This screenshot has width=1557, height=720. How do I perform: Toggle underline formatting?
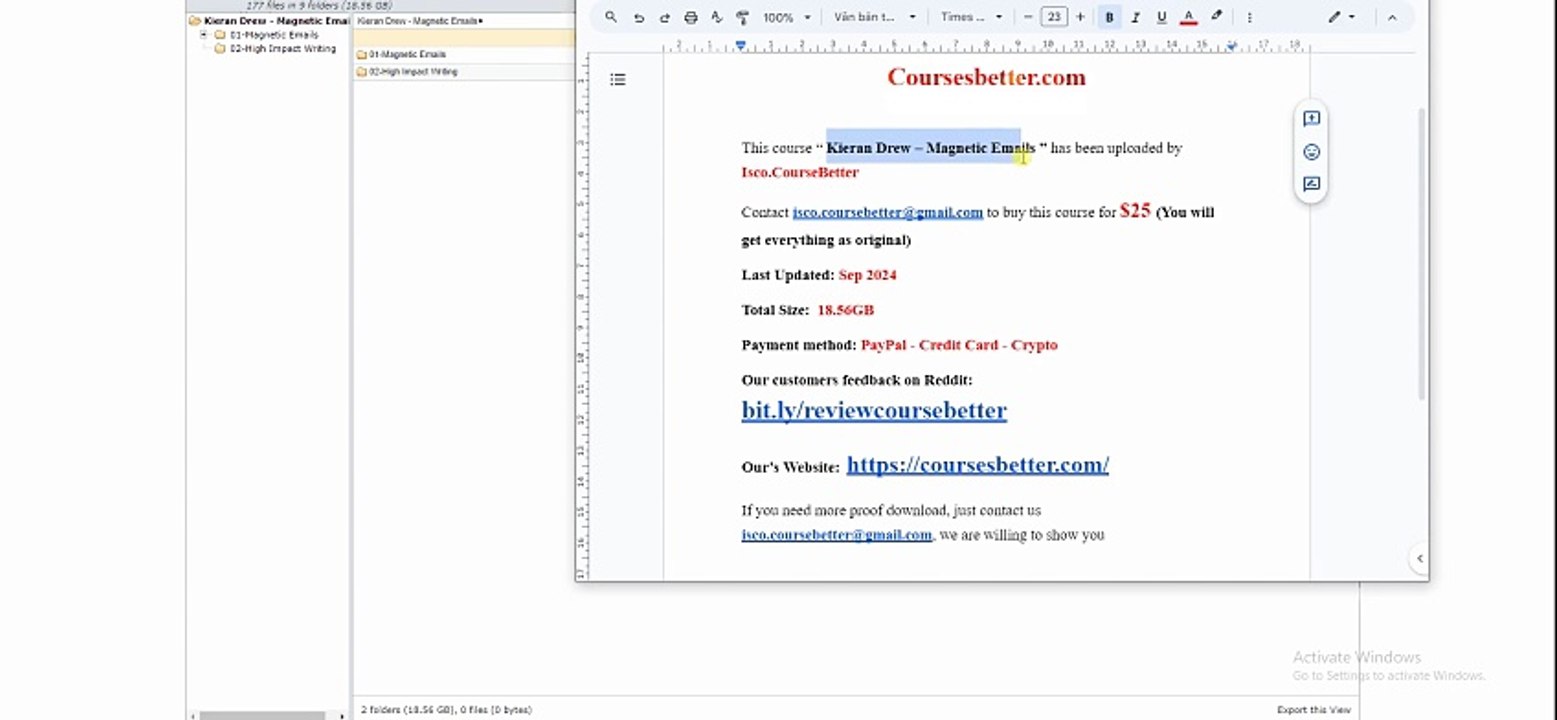coord(1161,17)
